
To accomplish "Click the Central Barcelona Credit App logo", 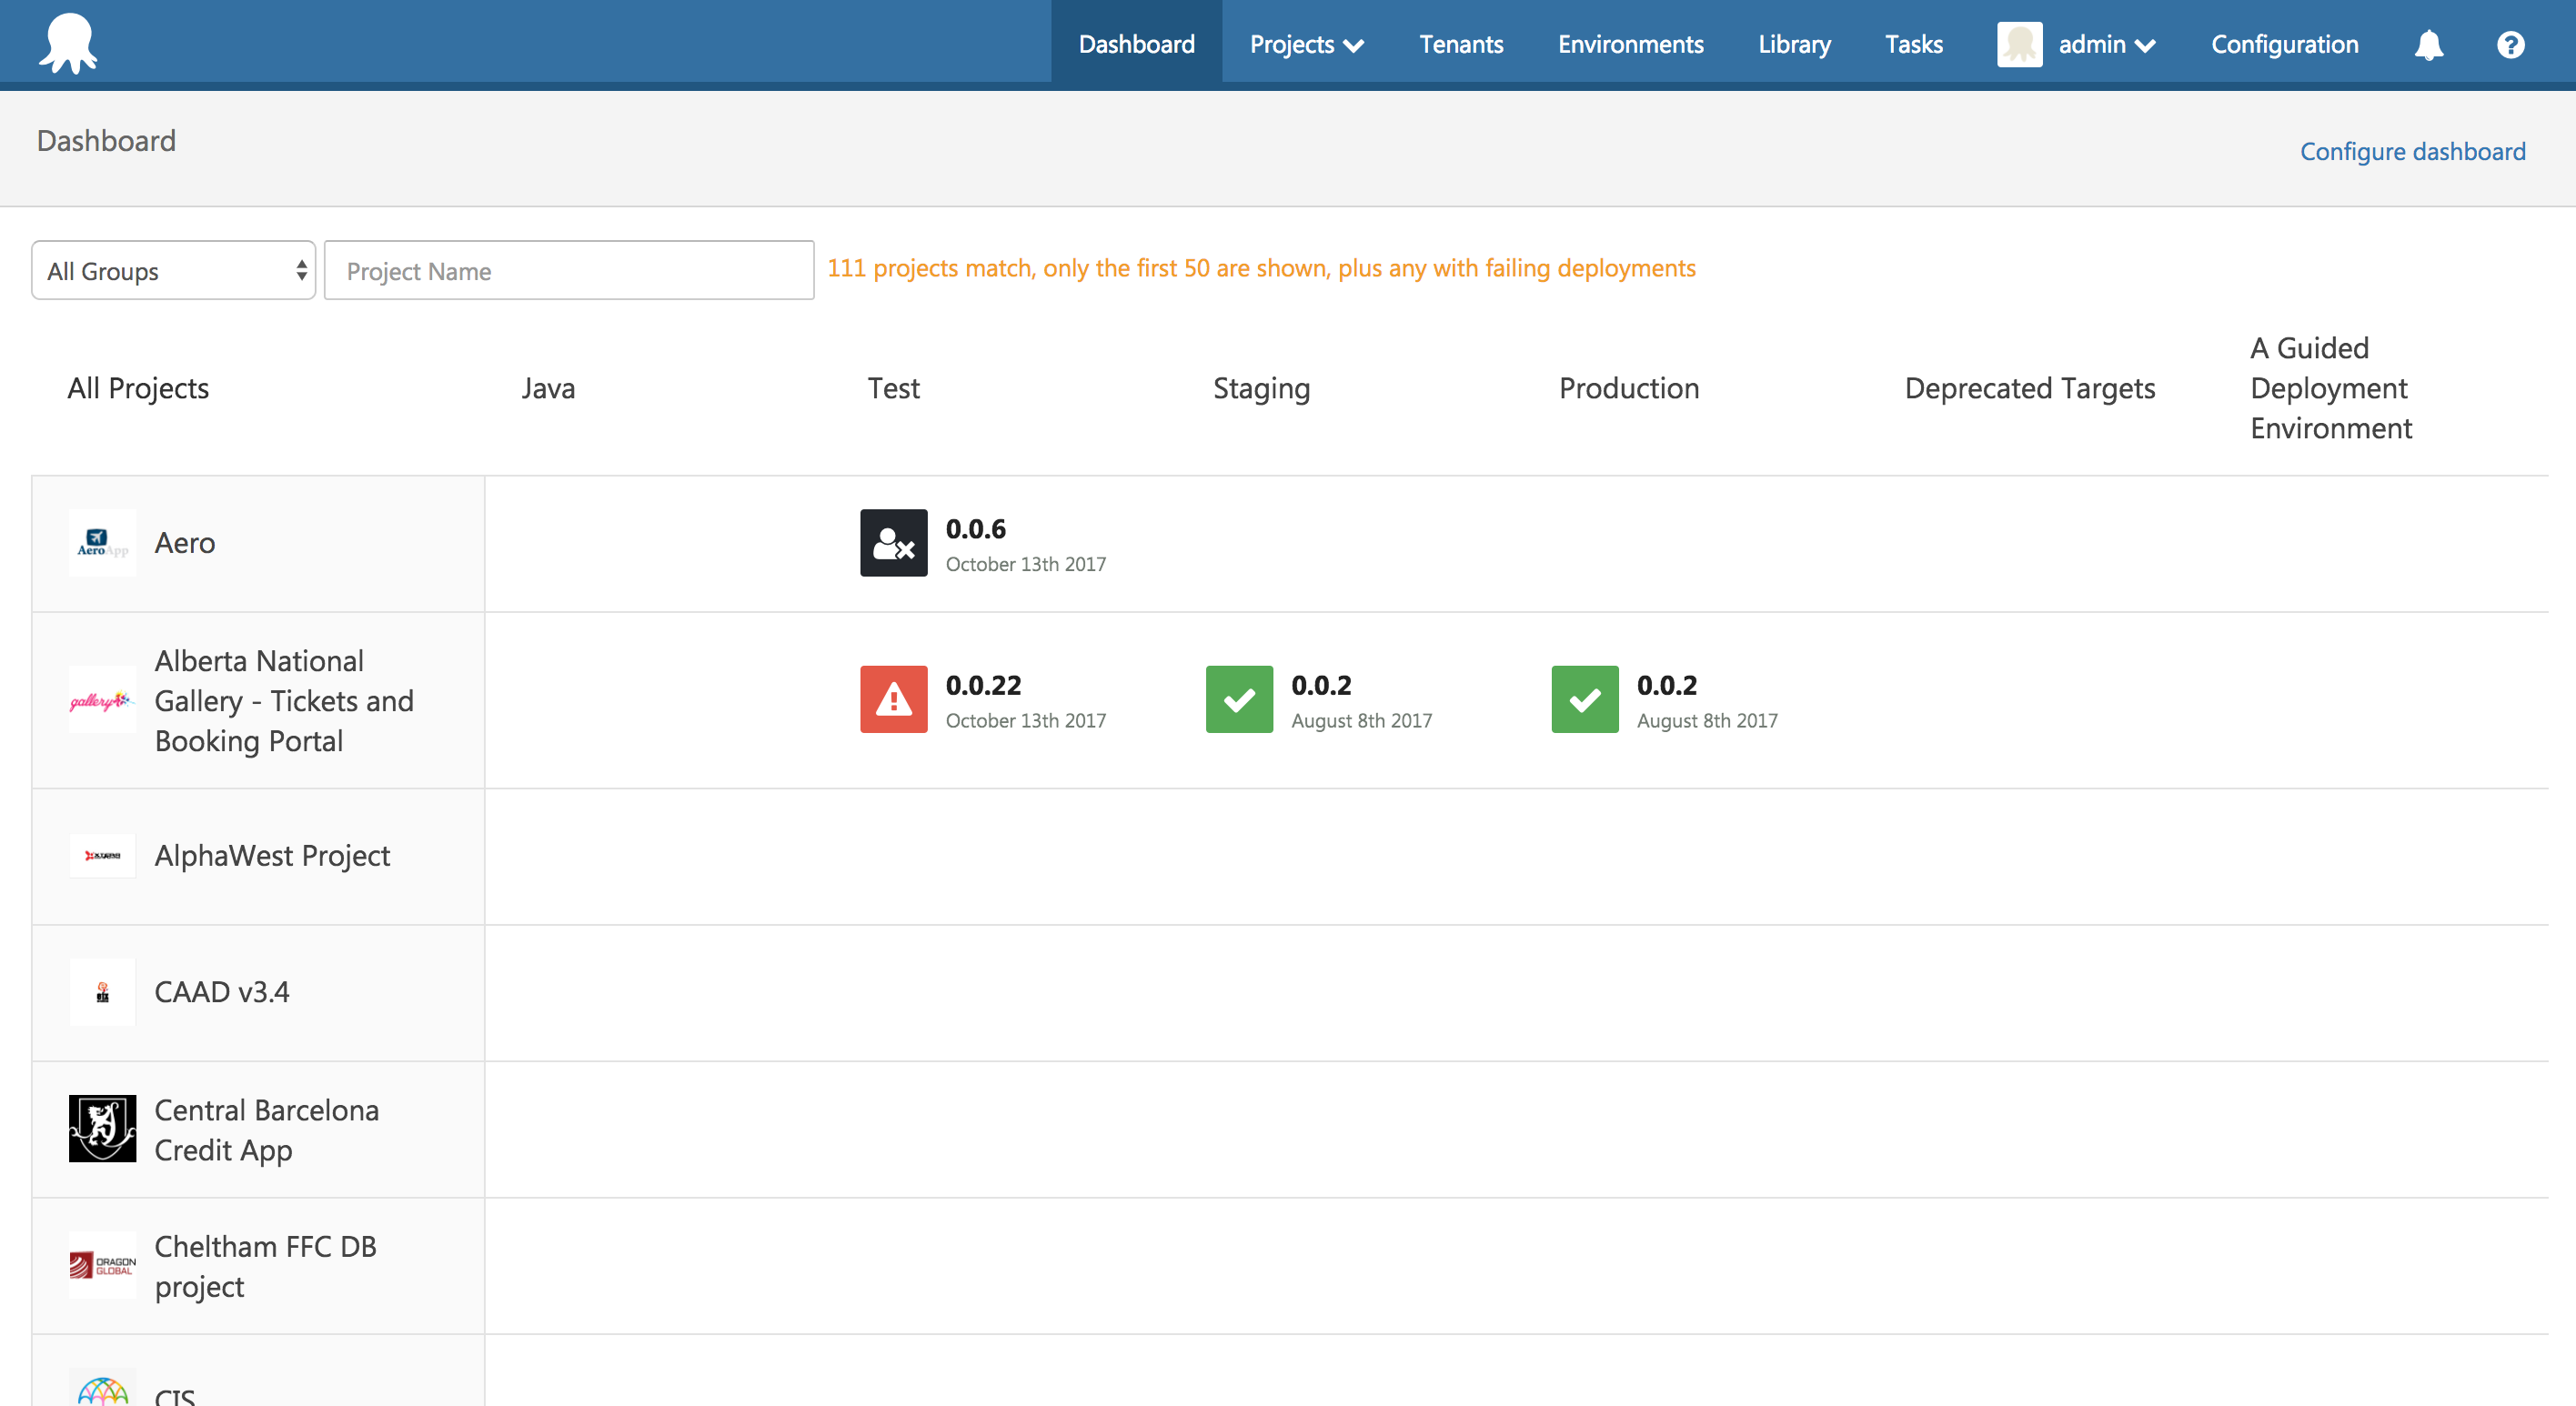I will click(101, 1129).
